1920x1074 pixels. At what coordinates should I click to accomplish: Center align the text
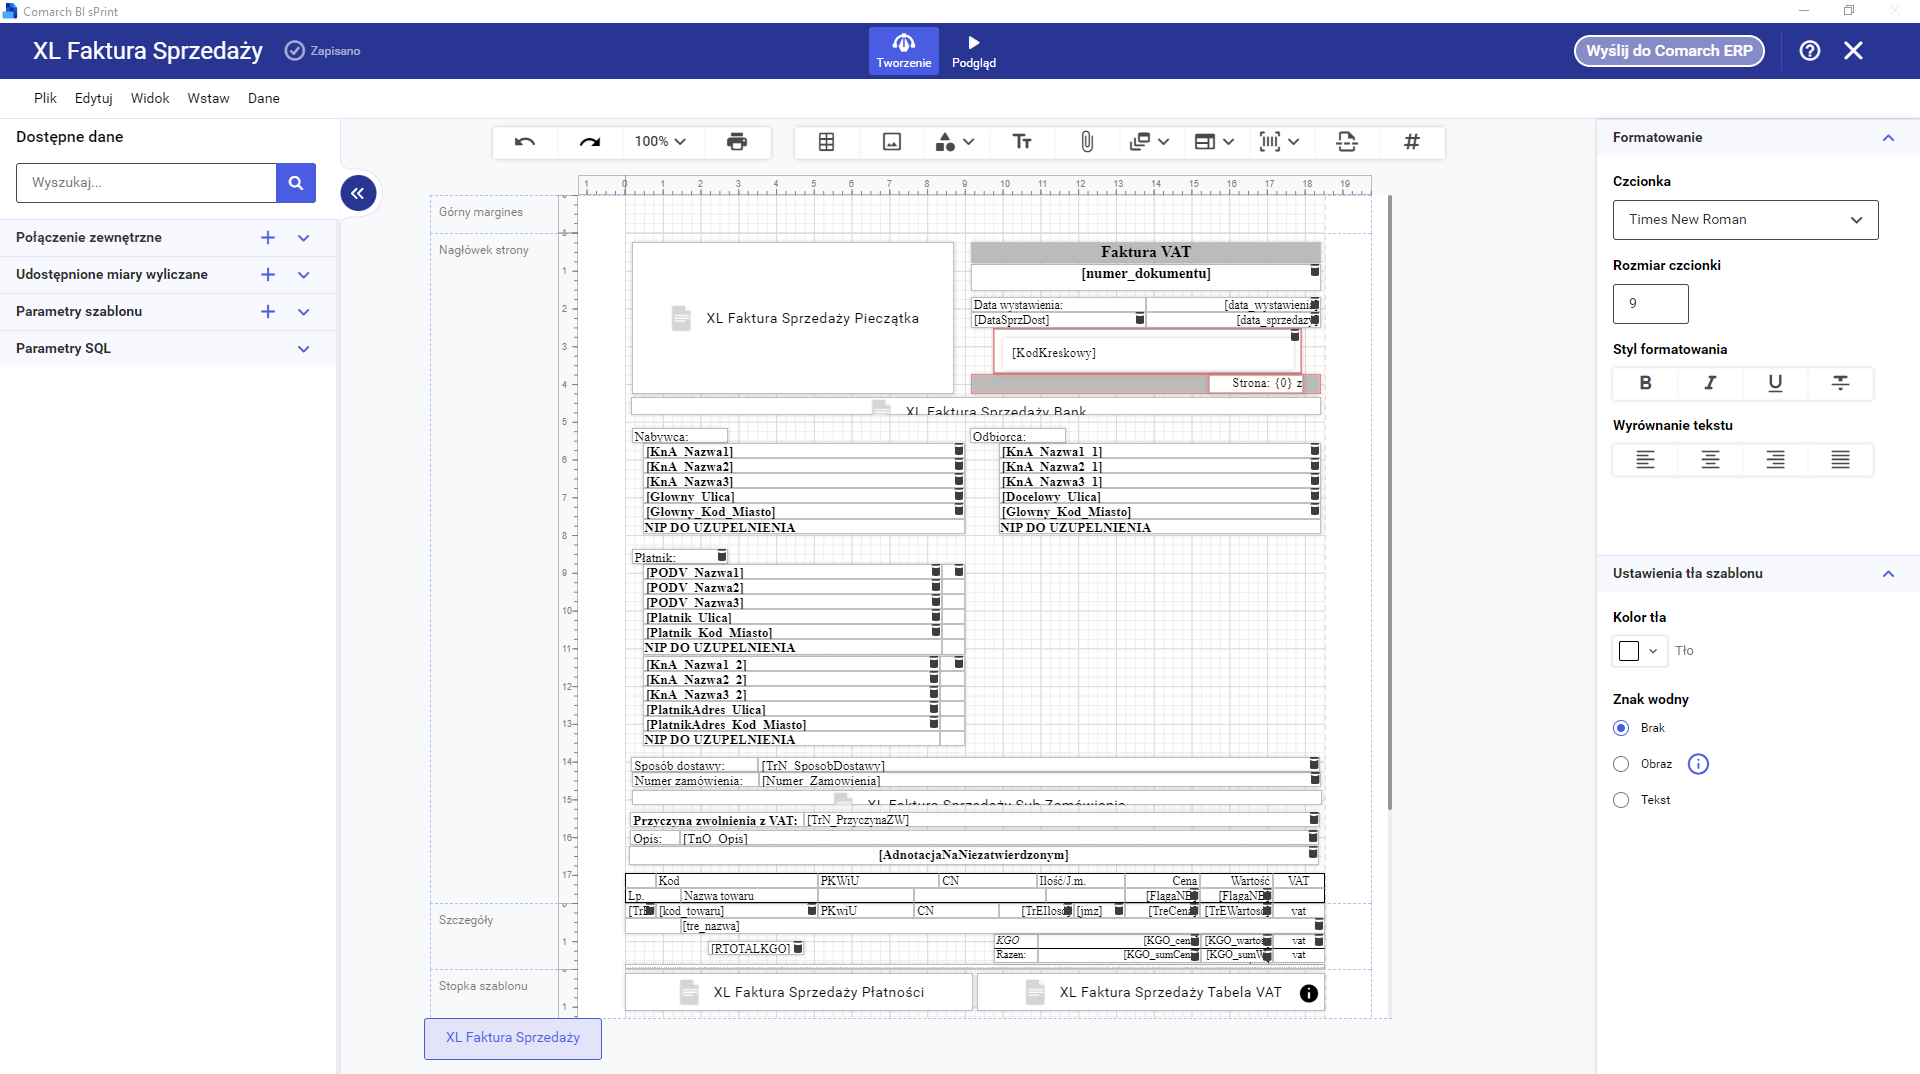click(1710, 459)
